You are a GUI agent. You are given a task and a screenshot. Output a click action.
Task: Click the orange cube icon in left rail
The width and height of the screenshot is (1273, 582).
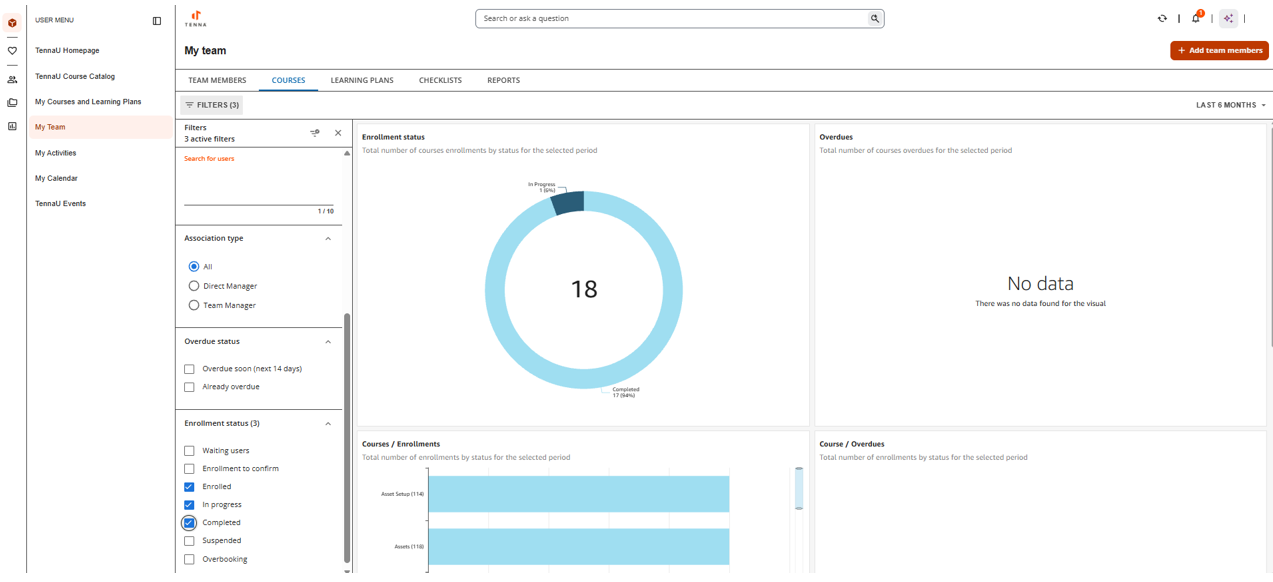(x=12, y=22)
